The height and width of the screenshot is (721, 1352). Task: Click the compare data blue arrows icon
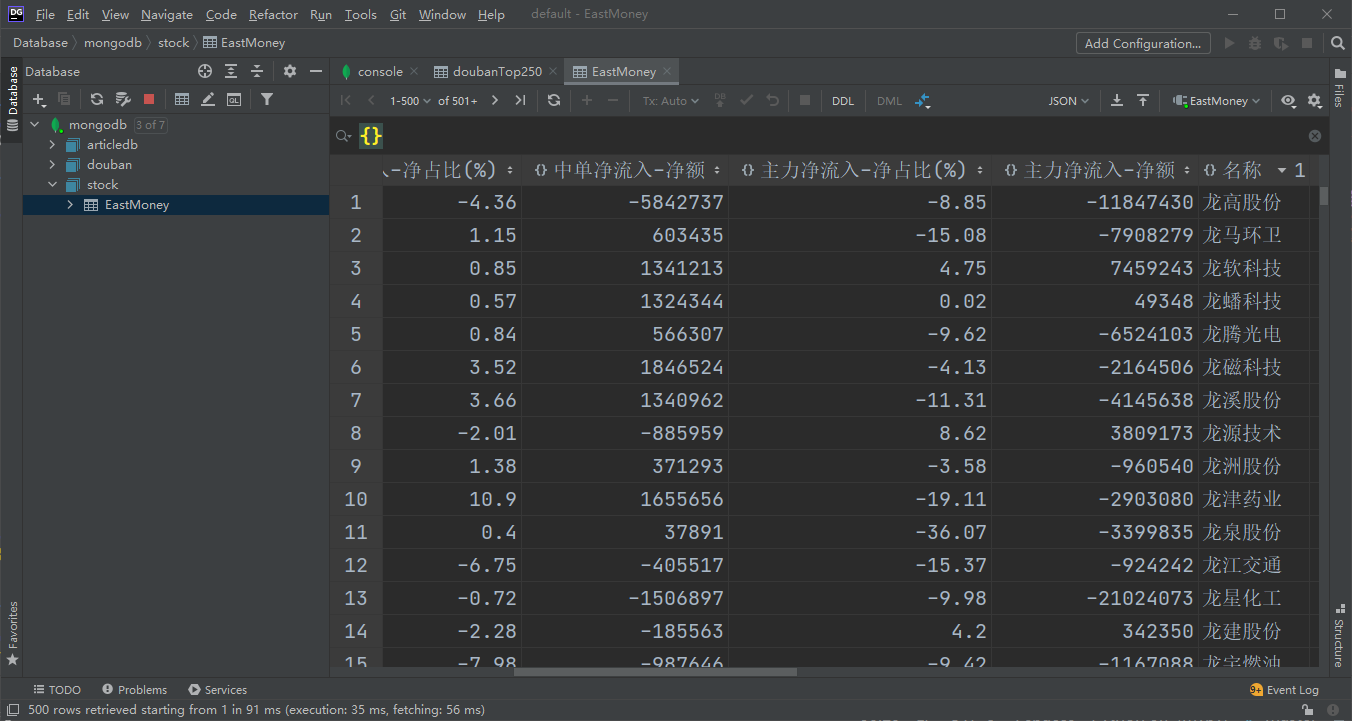(x=923, y=101)
